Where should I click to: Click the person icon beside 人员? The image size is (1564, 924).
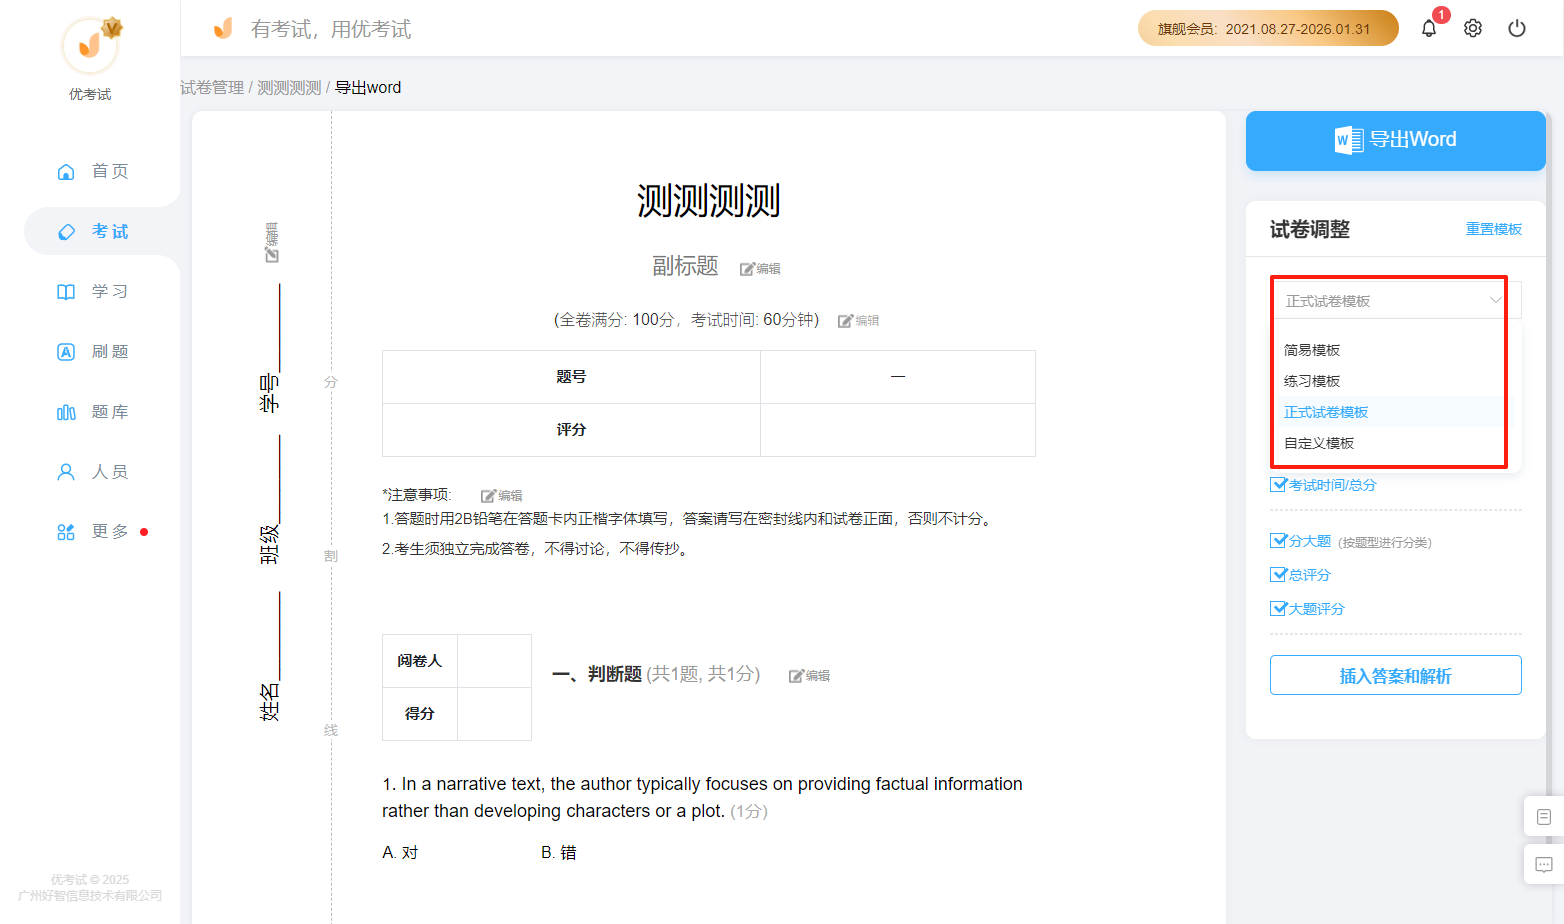66,471
